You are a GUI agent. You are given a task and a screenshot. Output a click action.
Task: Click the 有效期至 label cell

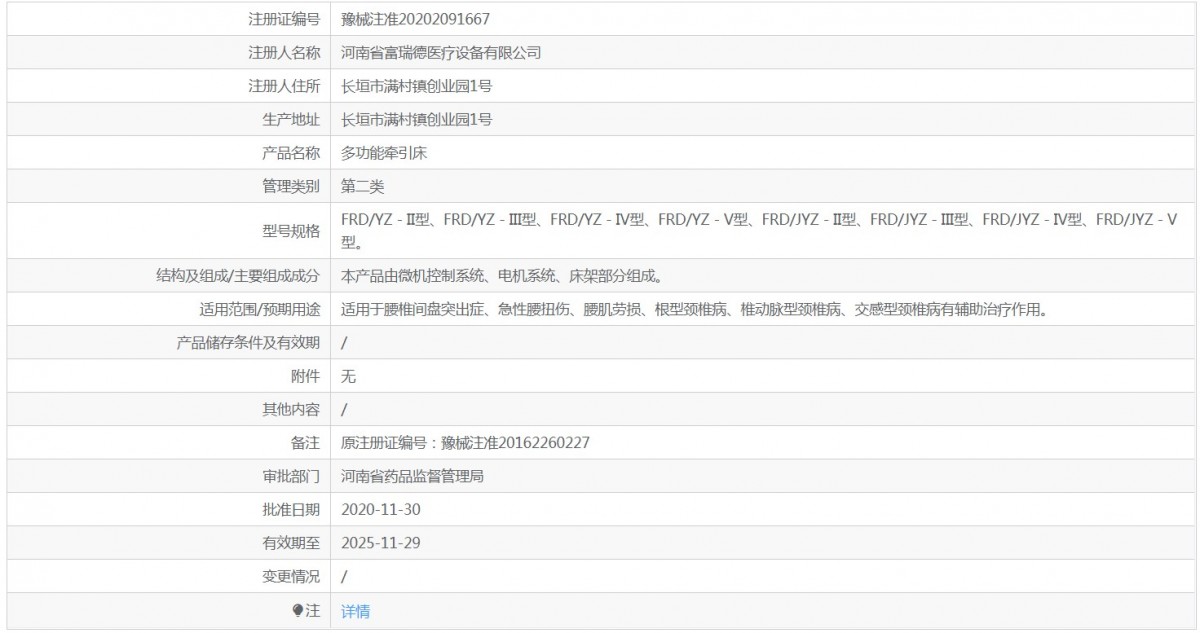pyautogui.click(x=167, y=543)
